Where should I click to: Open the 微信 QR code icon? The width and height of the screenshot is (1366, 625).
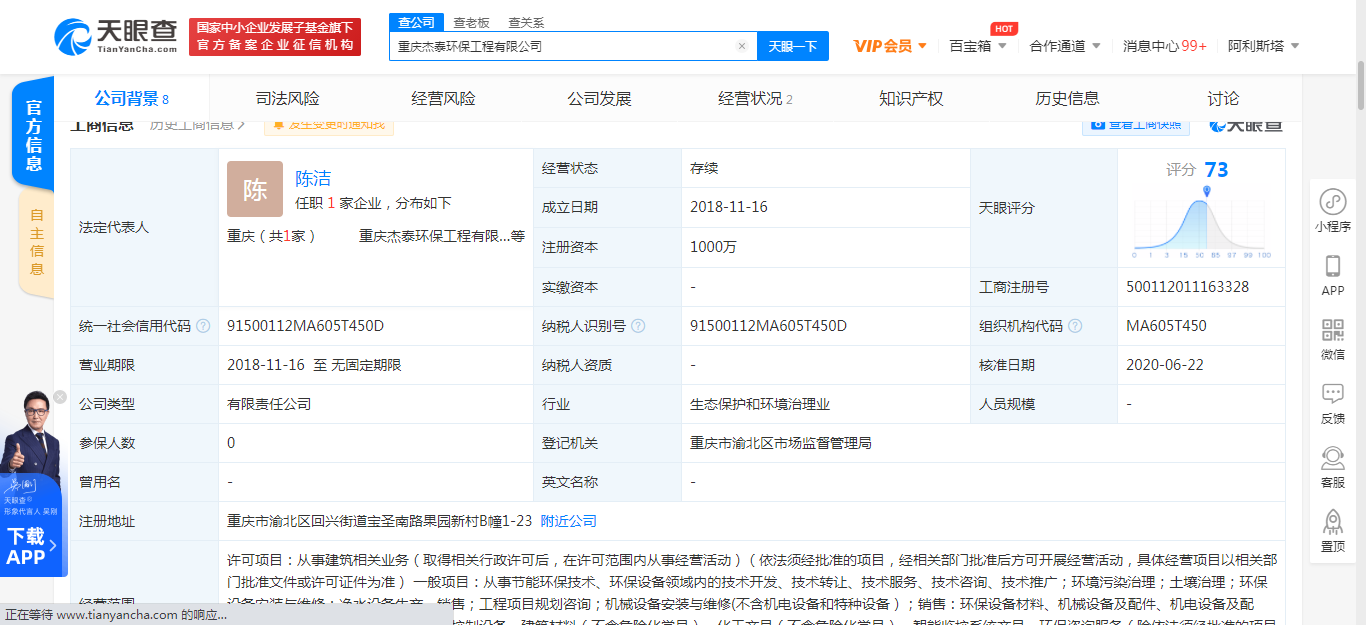1333,330
